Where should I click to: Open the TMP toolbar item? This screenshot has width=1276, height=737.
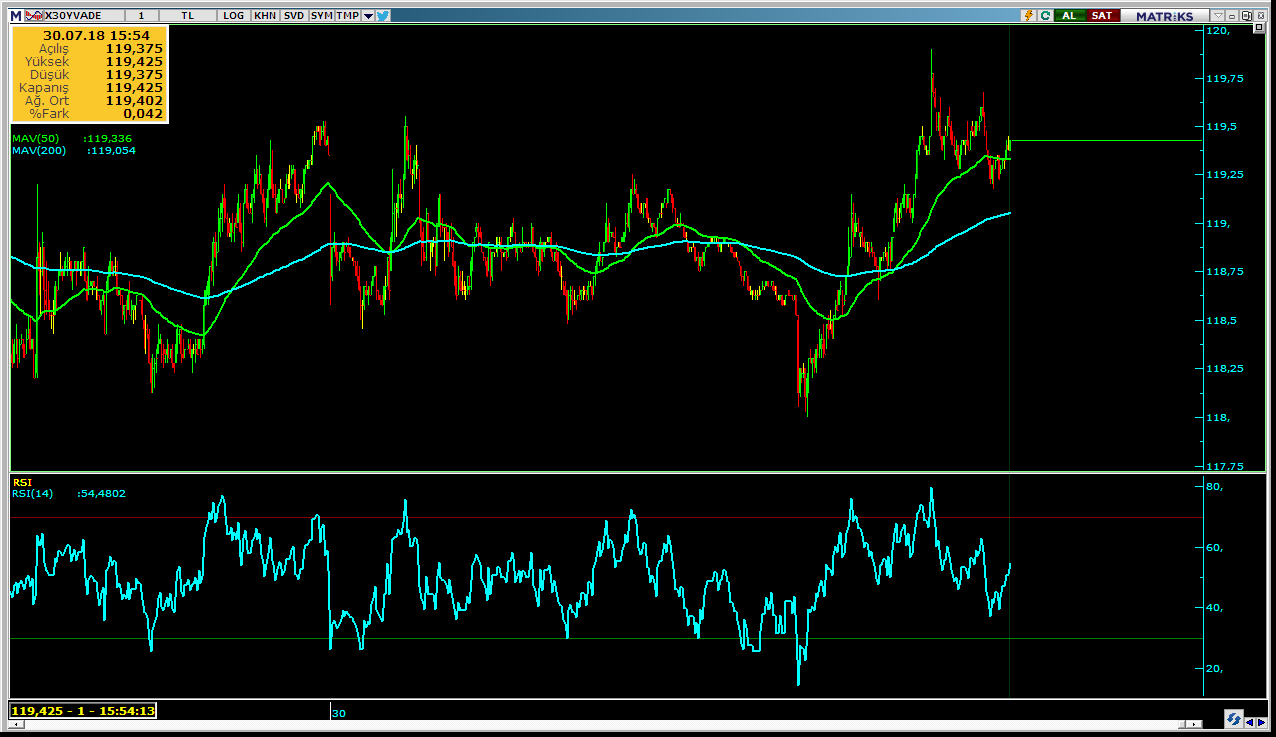coord(347,16)
